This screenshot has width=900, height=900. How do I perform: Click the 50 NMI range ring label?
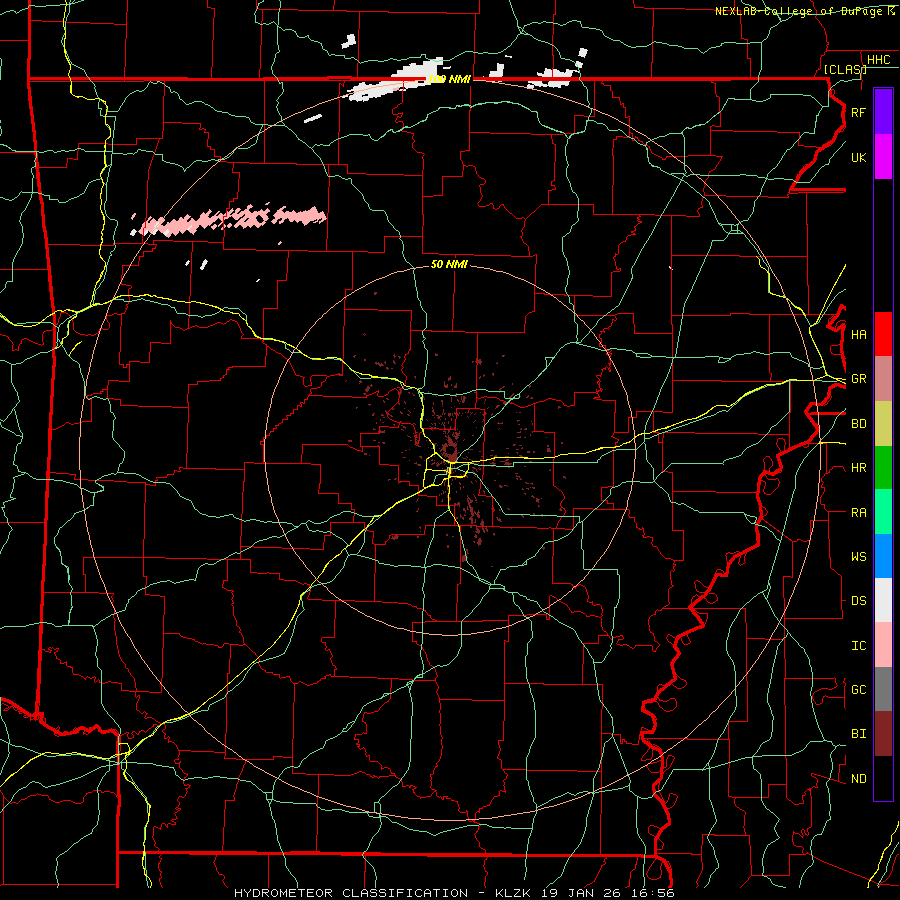[449, 264]
